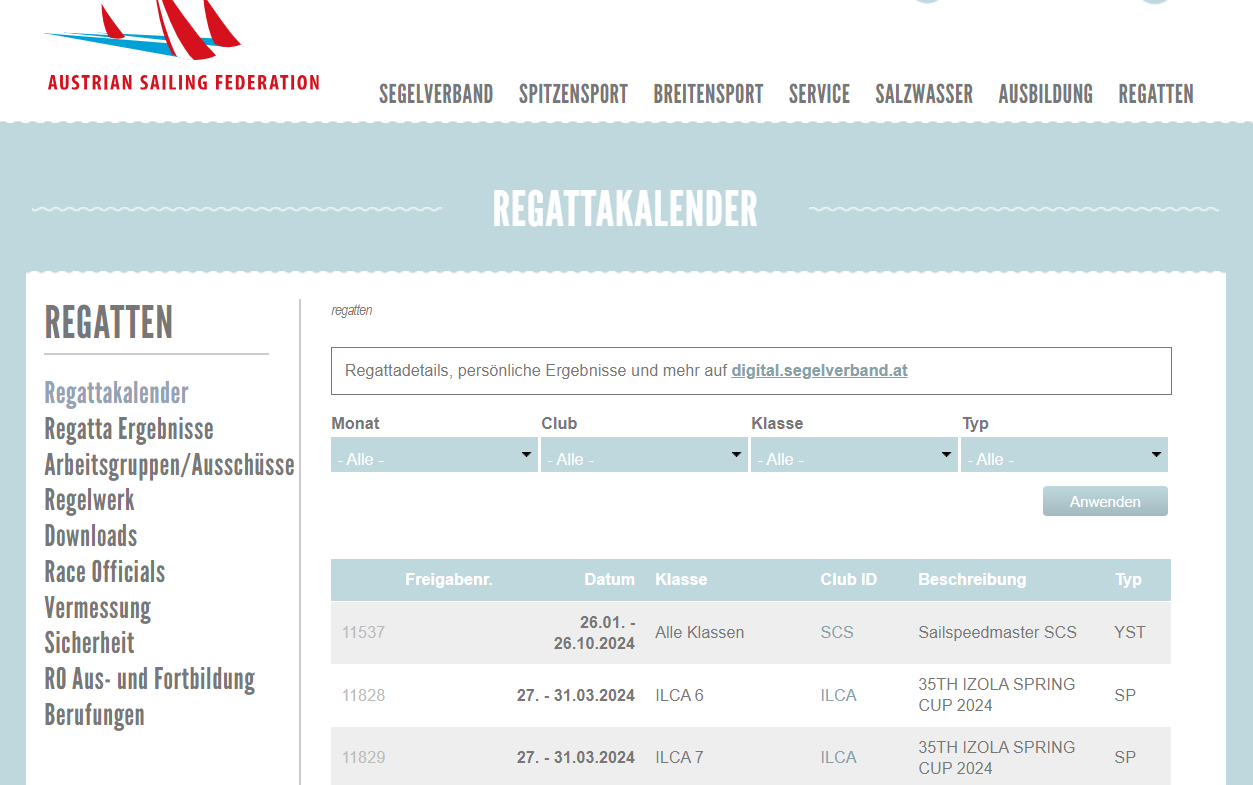Open regatta number 11537
The image size is (1253, 785).
click(363, 632)
